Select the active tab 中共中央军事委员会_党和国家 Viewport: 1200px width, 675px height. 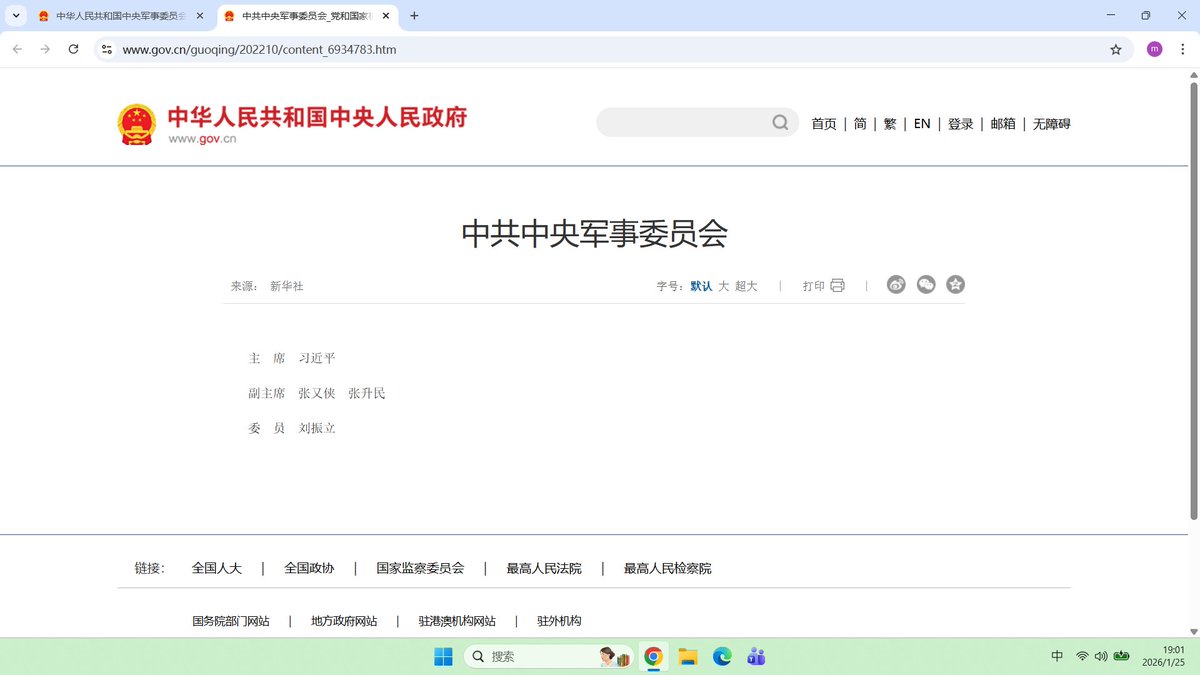click(306, 16)
